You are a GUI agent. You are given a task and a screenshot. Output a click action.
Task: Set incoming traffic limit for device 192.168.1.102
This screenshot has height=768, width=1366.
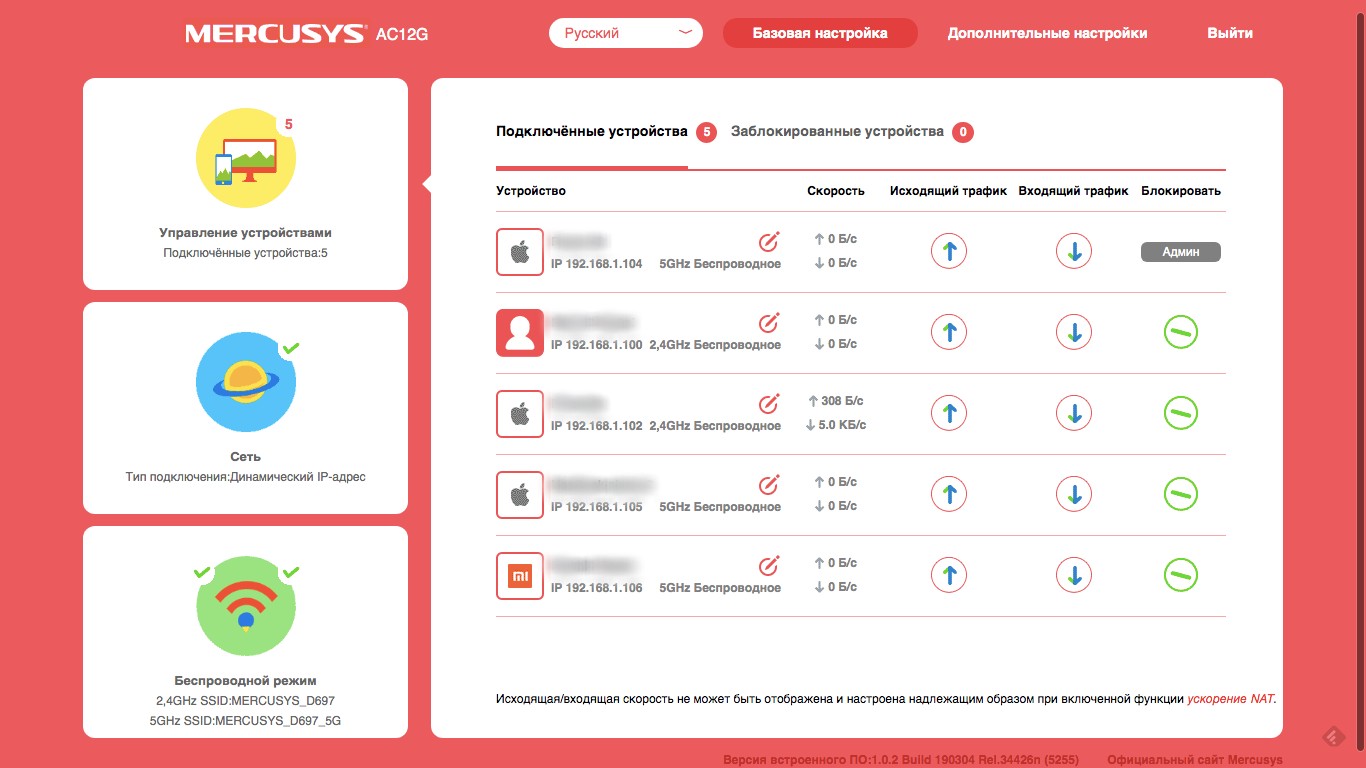1073,413
